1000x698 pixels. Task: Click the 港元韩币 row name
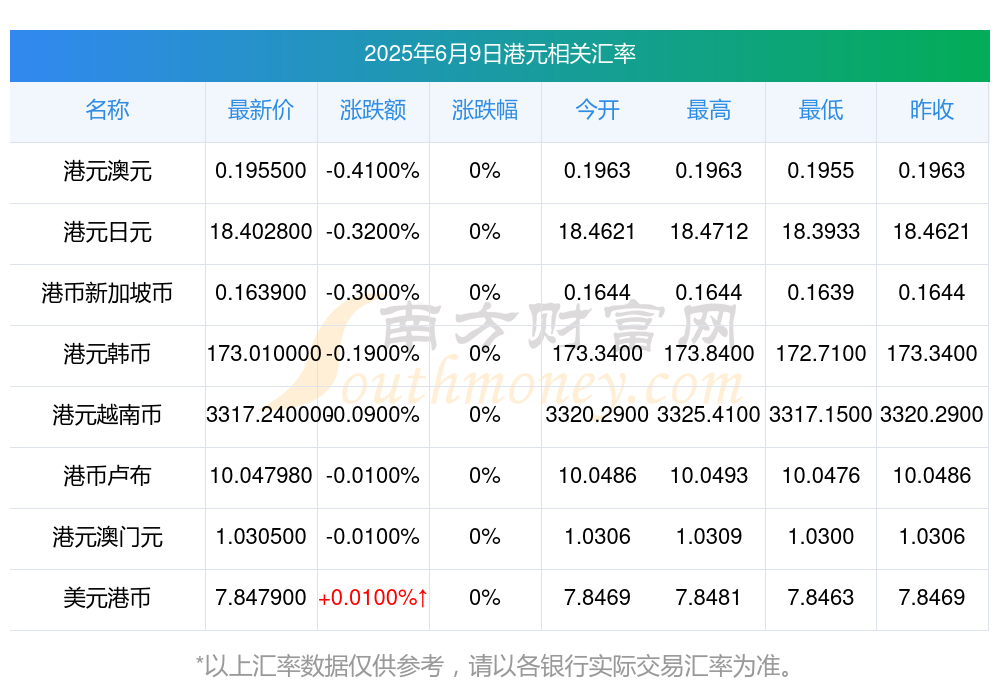click(x=107, y=353)
